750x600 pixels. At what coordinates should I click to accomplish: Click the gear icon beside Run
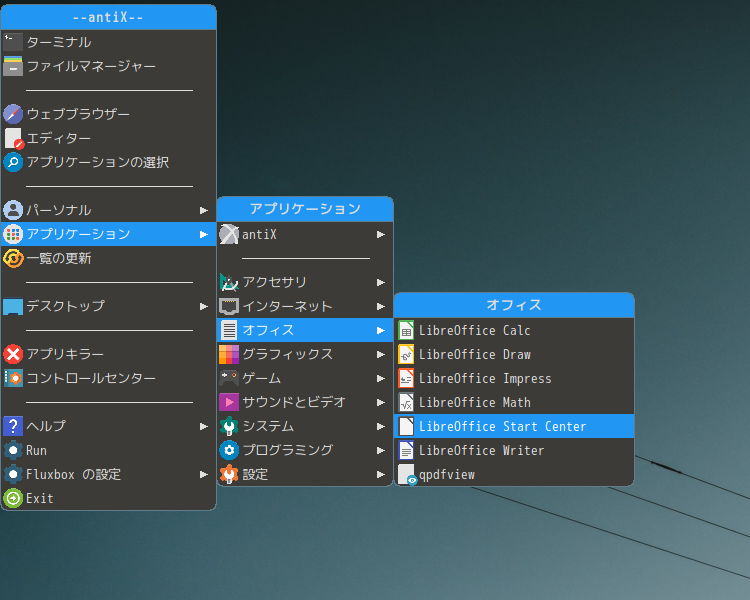pos(13,450)
